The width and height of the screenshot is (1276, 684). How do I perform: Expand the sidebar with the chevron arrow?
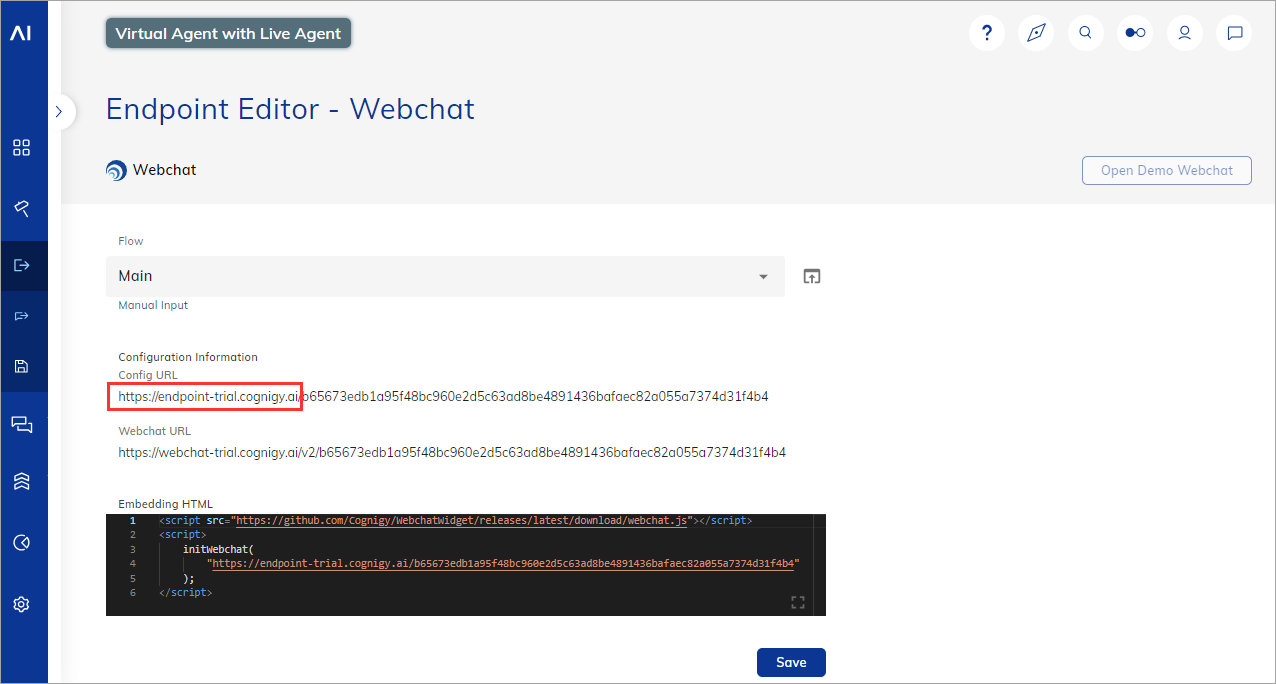tap(59, 111)
